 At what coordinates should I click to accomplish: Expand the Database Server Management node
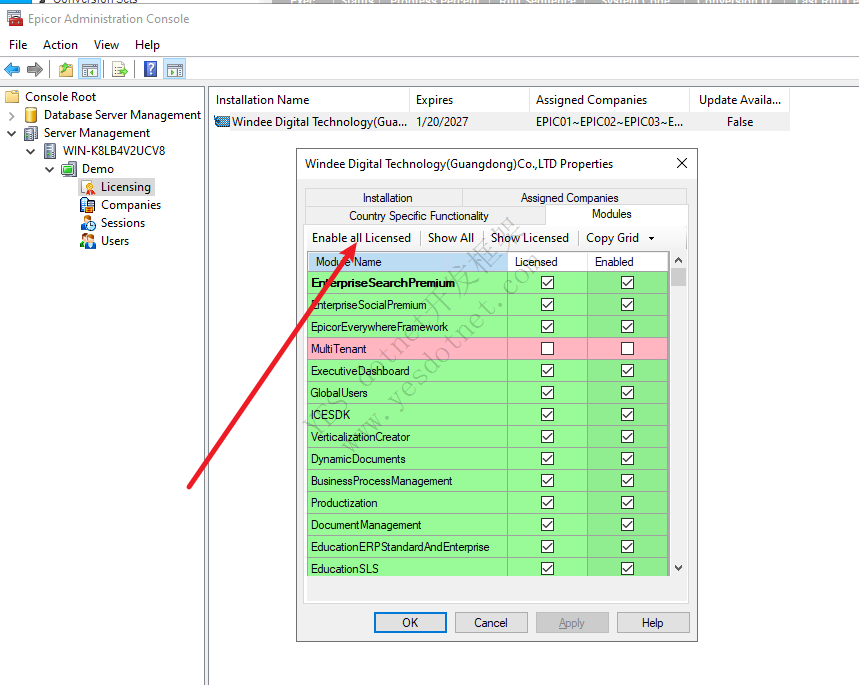12,115
